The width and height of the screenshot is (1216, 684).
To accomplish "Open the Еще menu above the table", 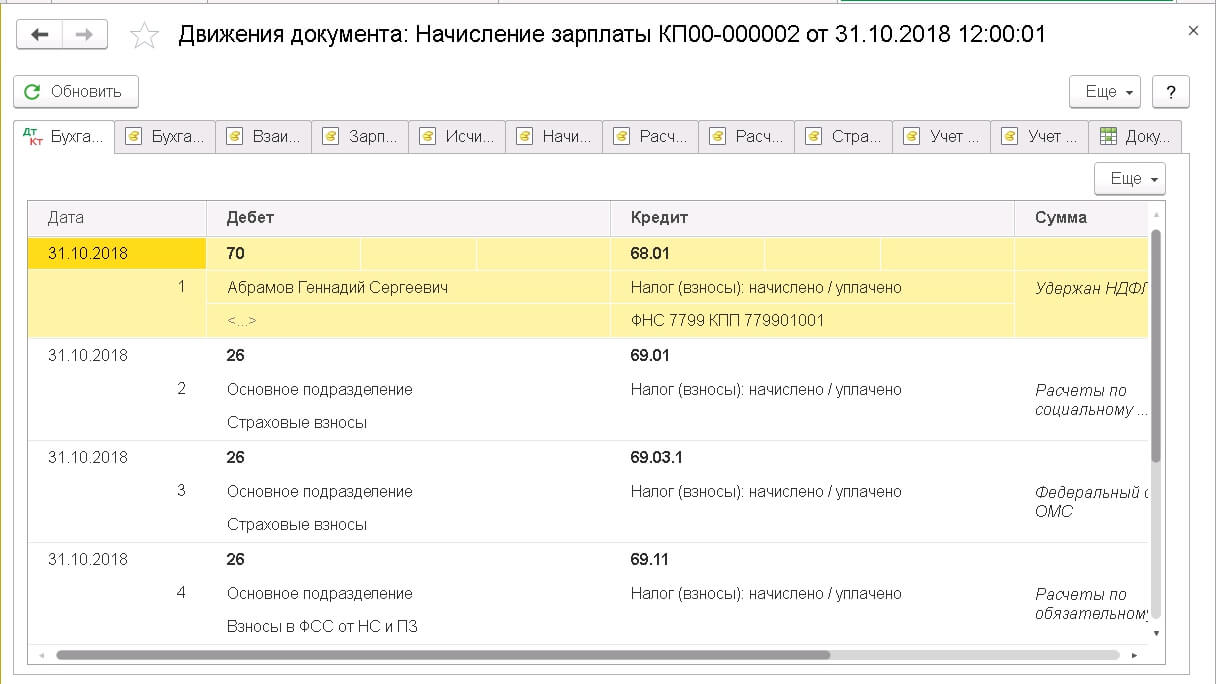I will (1130, 178).
